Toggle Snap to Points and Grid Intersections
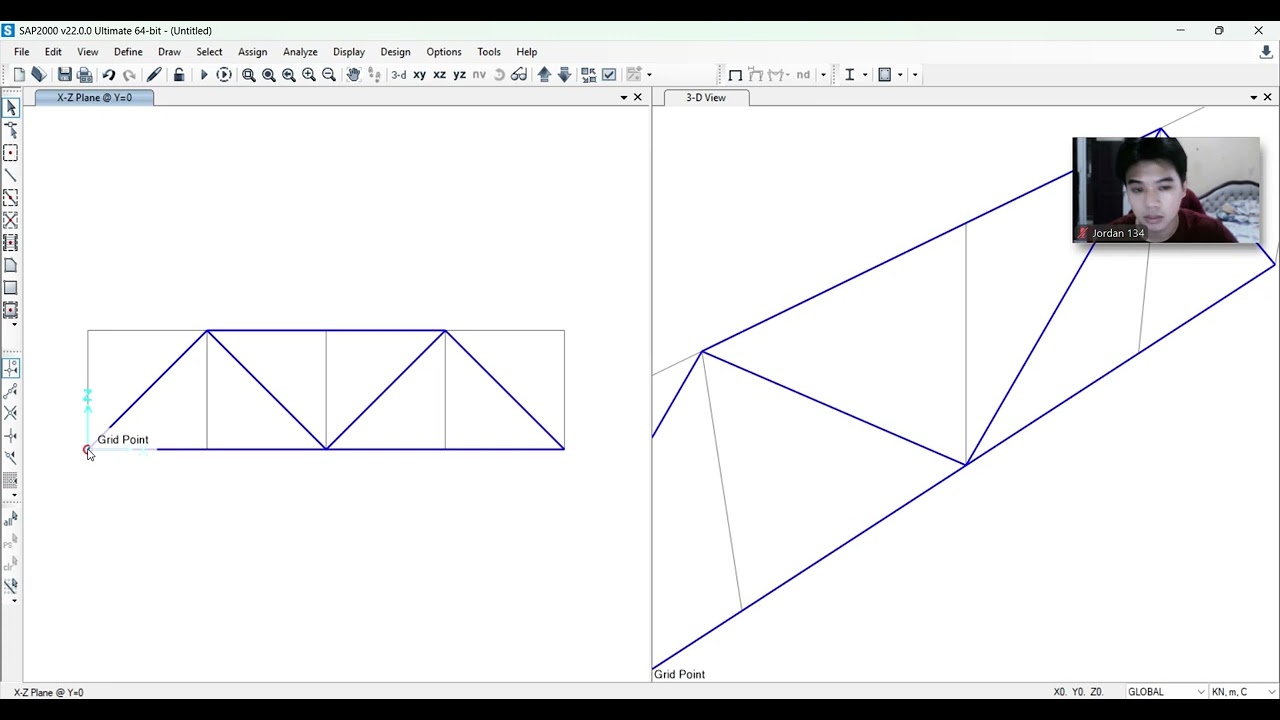 pos(11,369)
